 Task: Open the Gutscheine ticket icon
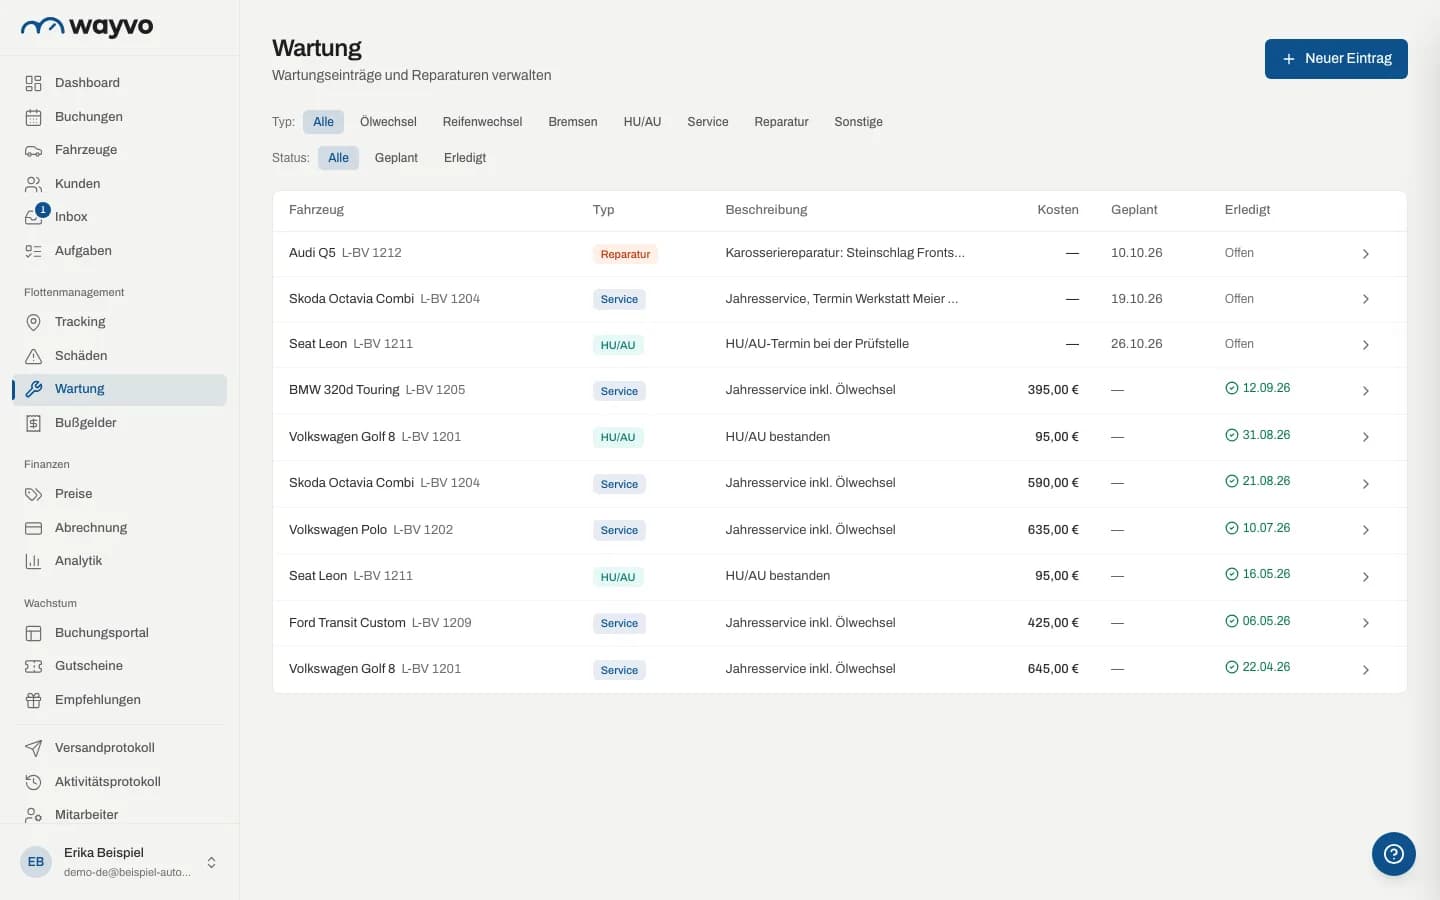pyautogui.click(x=33, y=666)
